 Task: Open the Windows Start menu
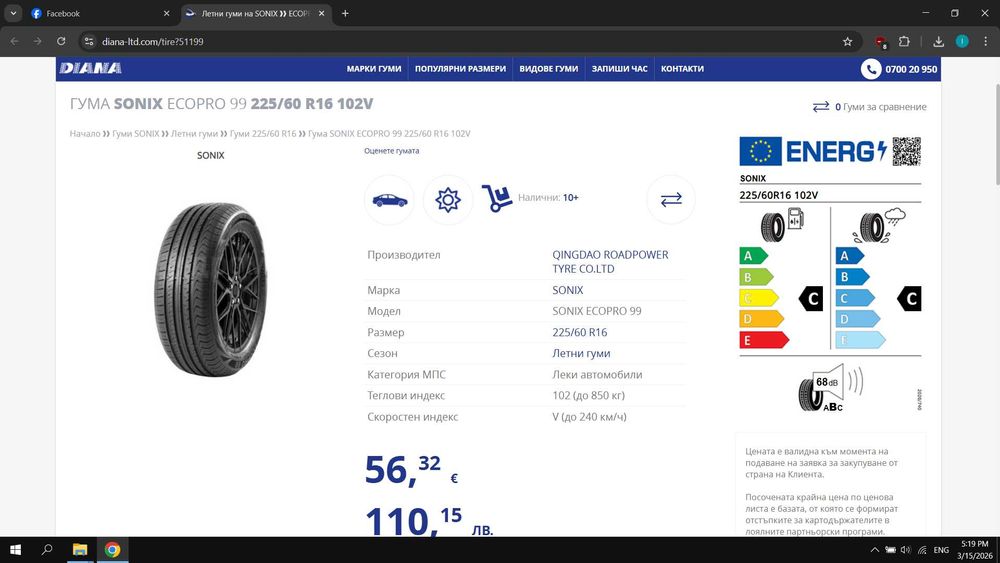(x=15, y=550)
